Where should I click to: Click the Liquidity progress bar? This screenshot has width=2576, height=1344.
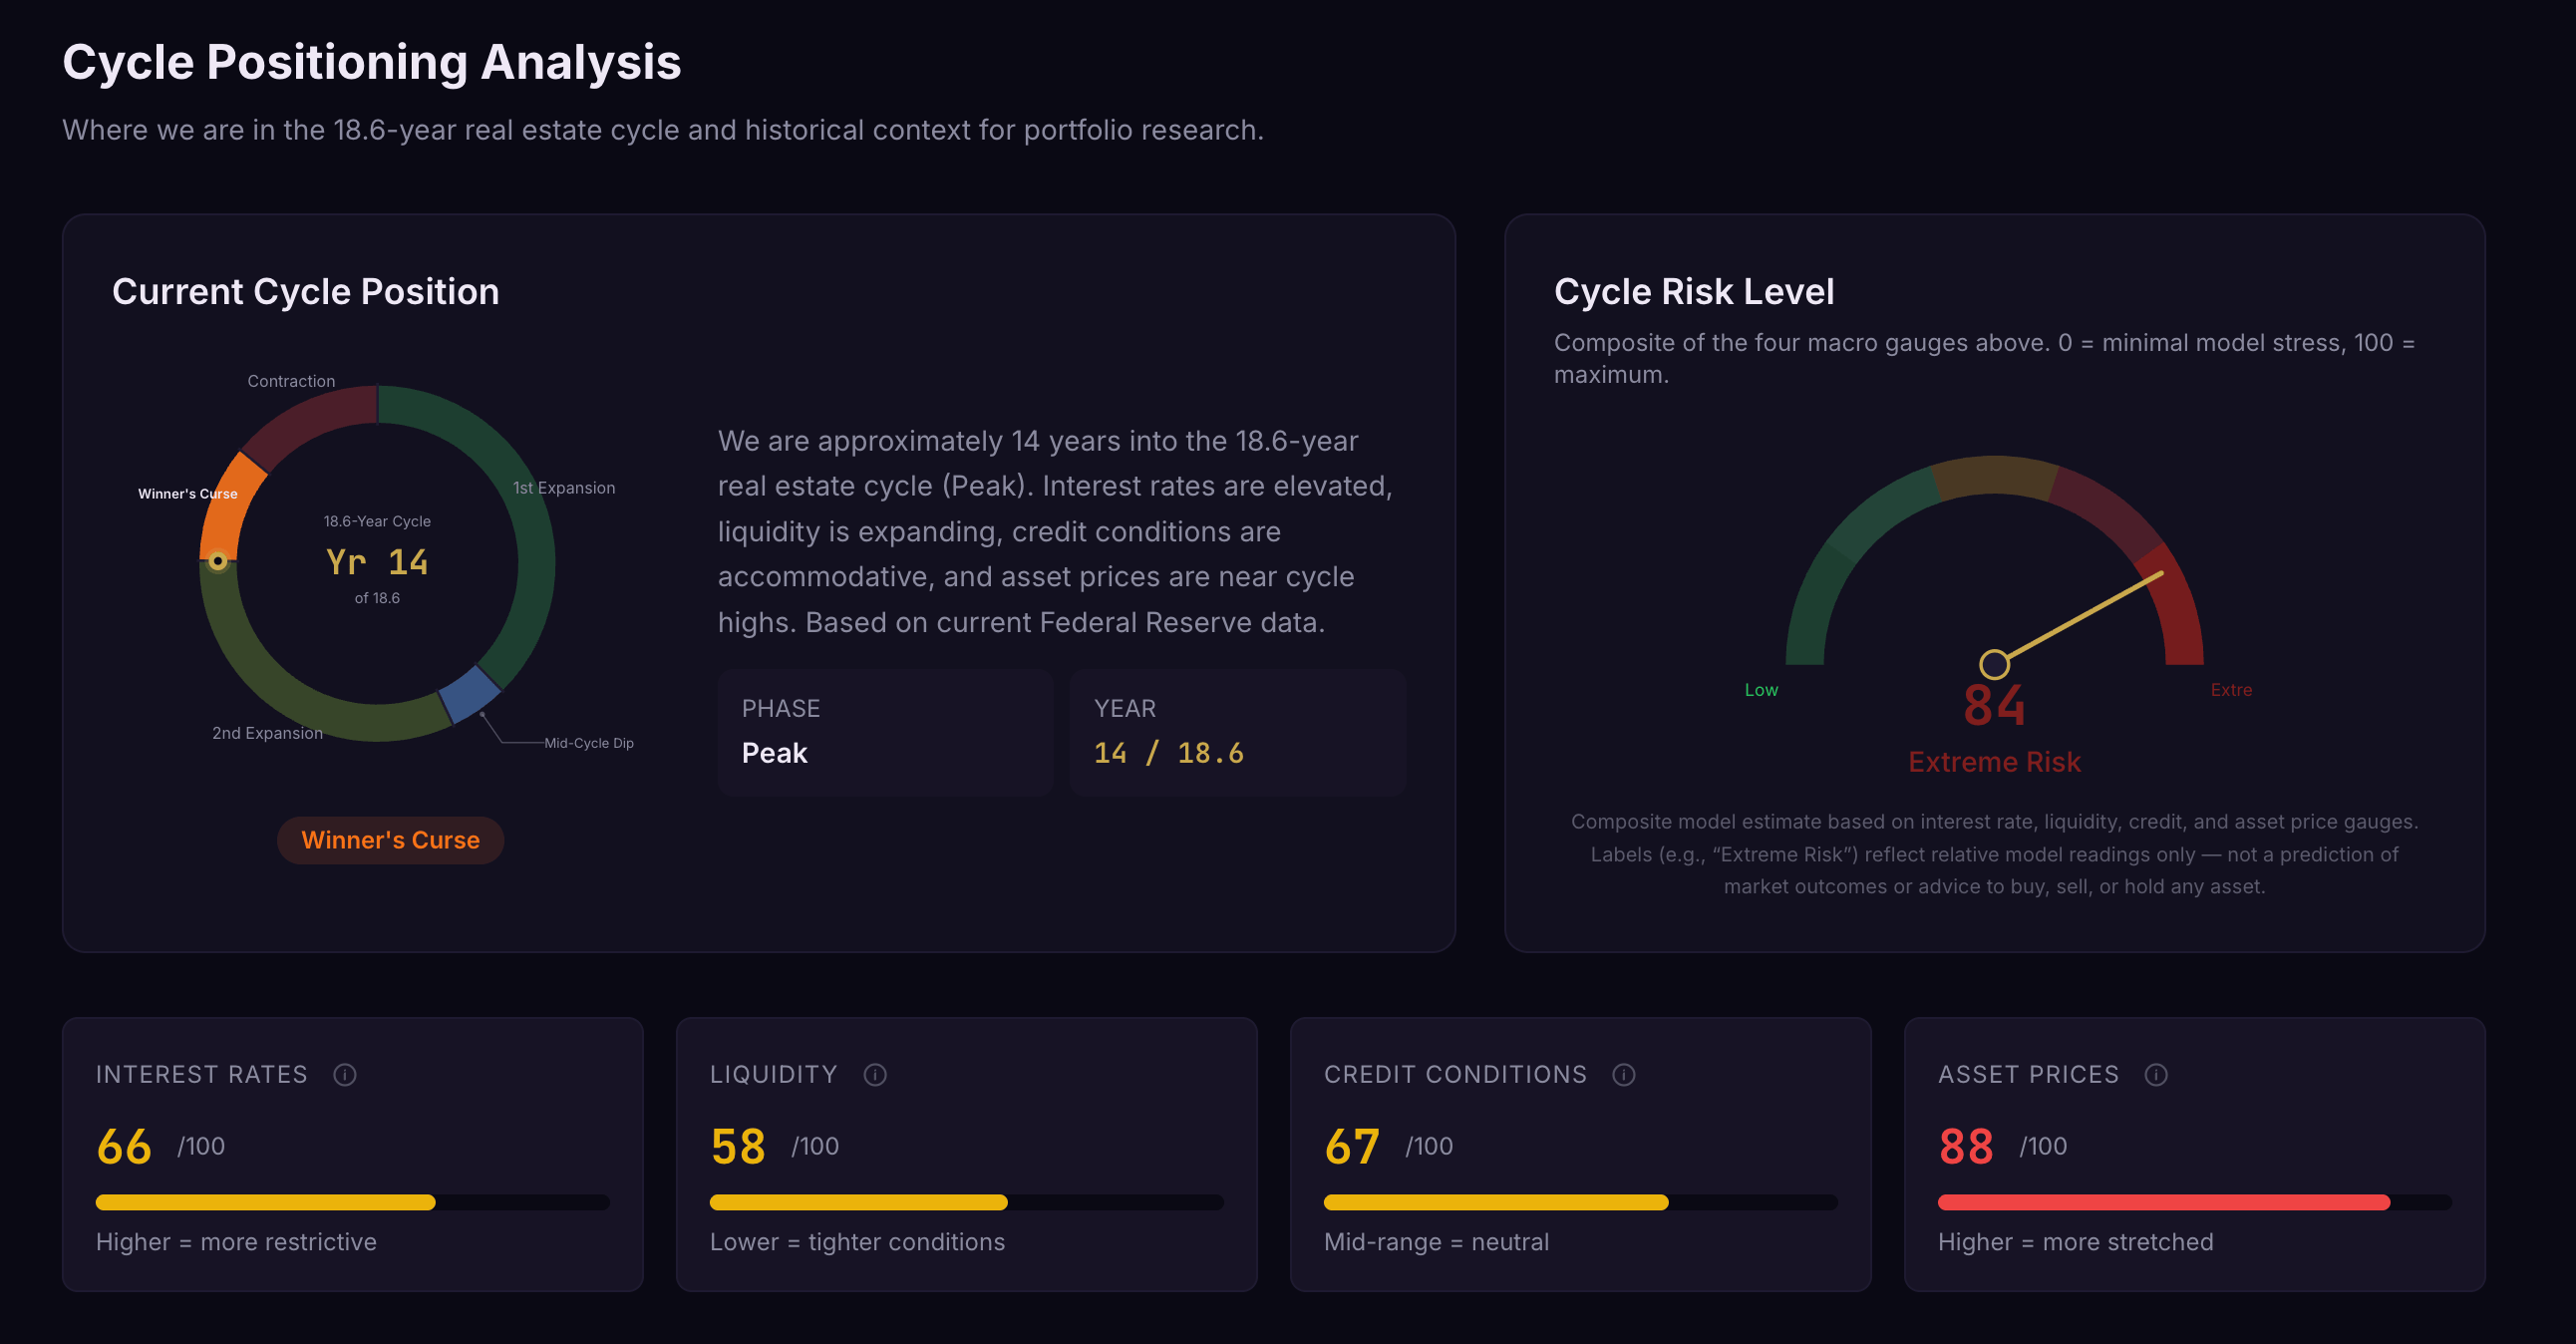coord(966,1202)
